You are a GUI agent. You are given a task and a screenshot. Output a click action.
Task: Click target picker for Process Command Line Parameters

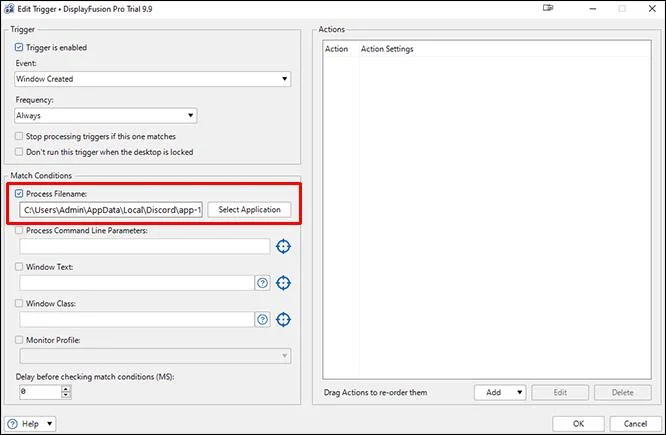point(283,246)
